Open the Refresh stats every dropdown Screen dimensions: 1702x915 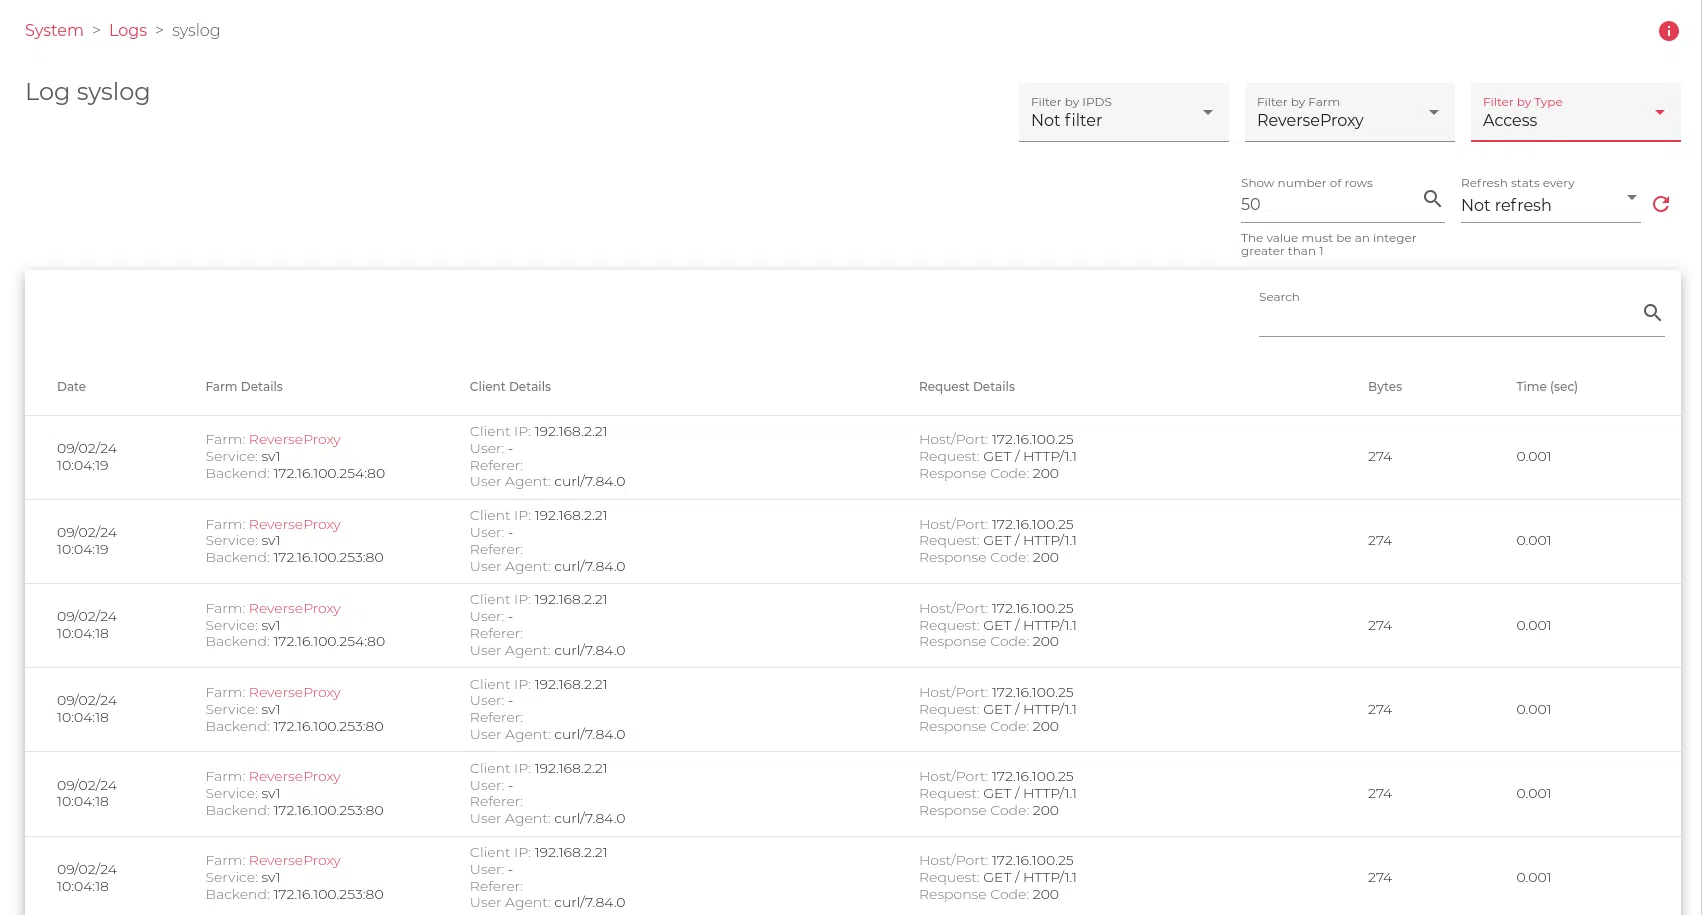point(1549,205)
